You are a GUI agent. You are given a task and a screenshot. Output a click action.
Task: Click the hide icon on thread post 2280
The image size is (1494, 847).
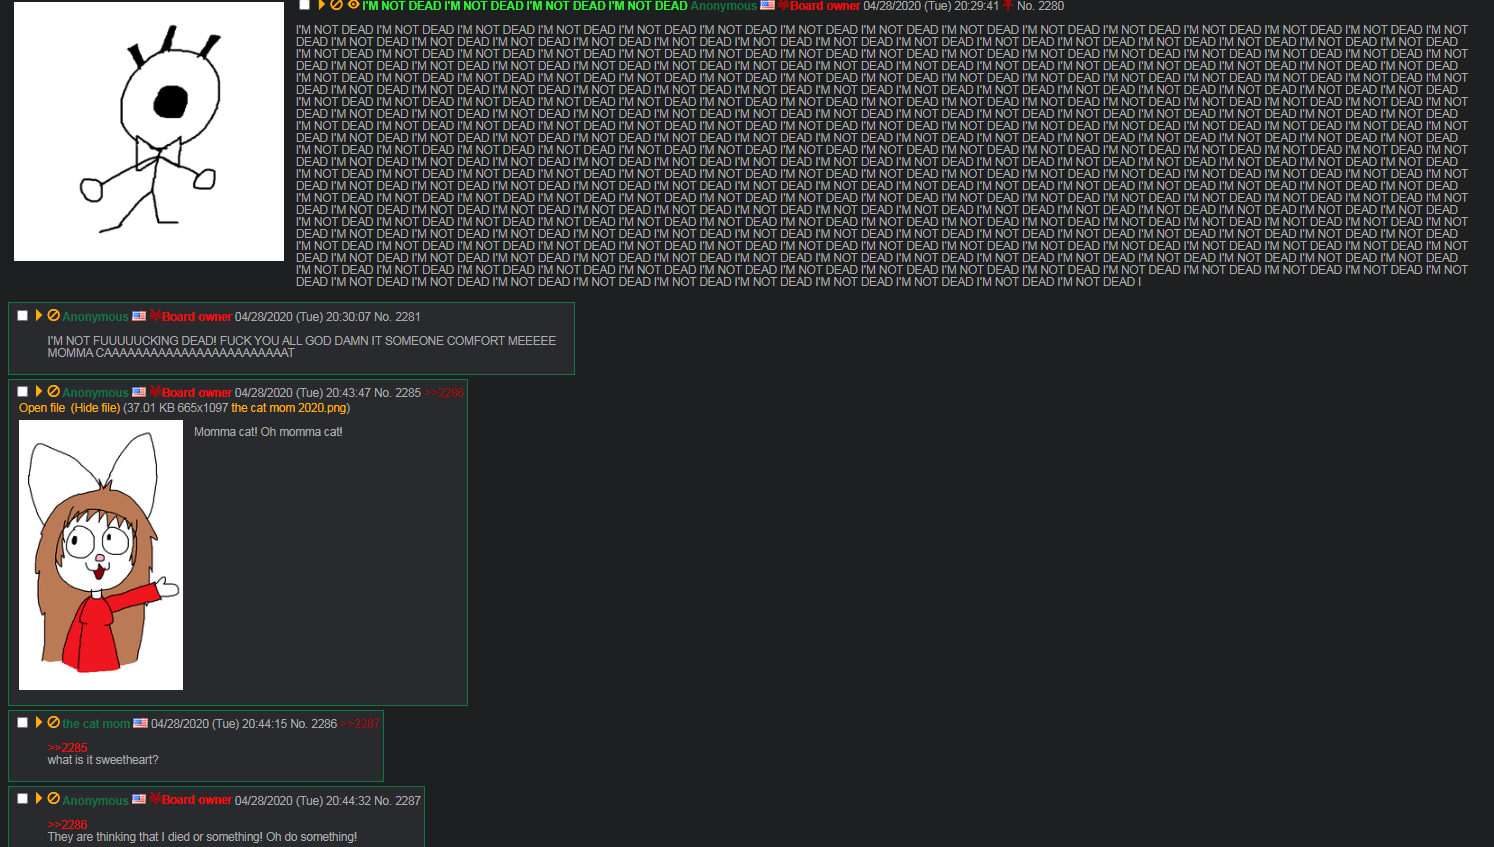coord(337,5)
